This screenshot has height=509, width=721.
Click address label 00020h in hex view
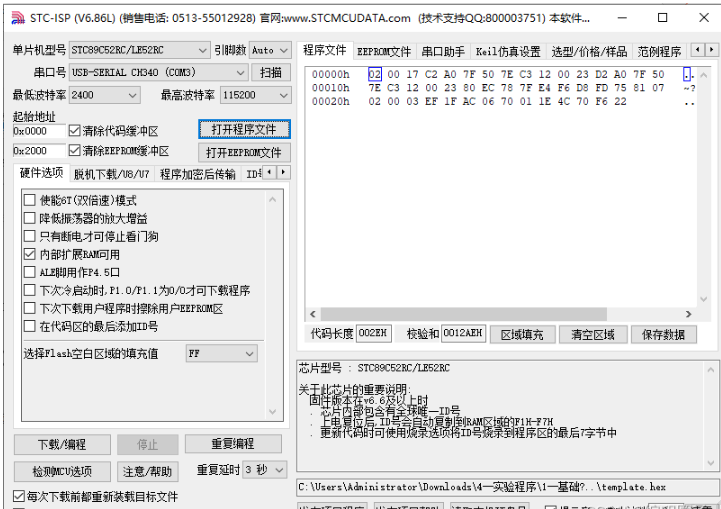point(331,102)
